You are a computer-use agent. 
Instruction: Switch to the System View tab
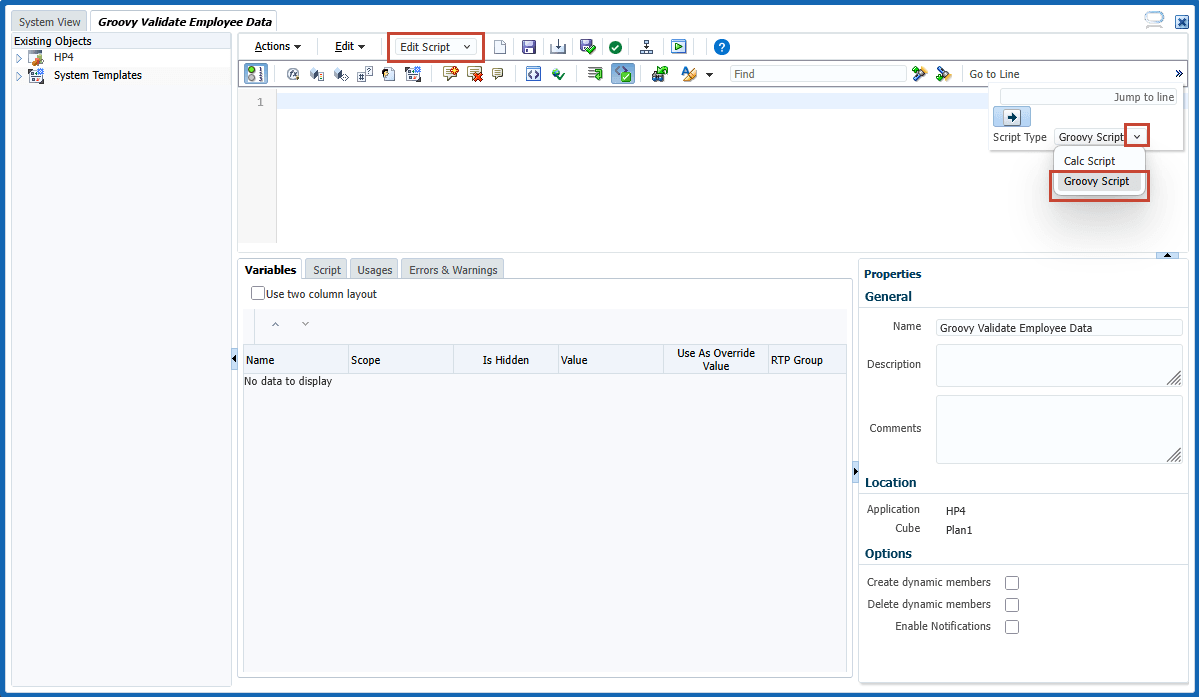tap(50, 22)
